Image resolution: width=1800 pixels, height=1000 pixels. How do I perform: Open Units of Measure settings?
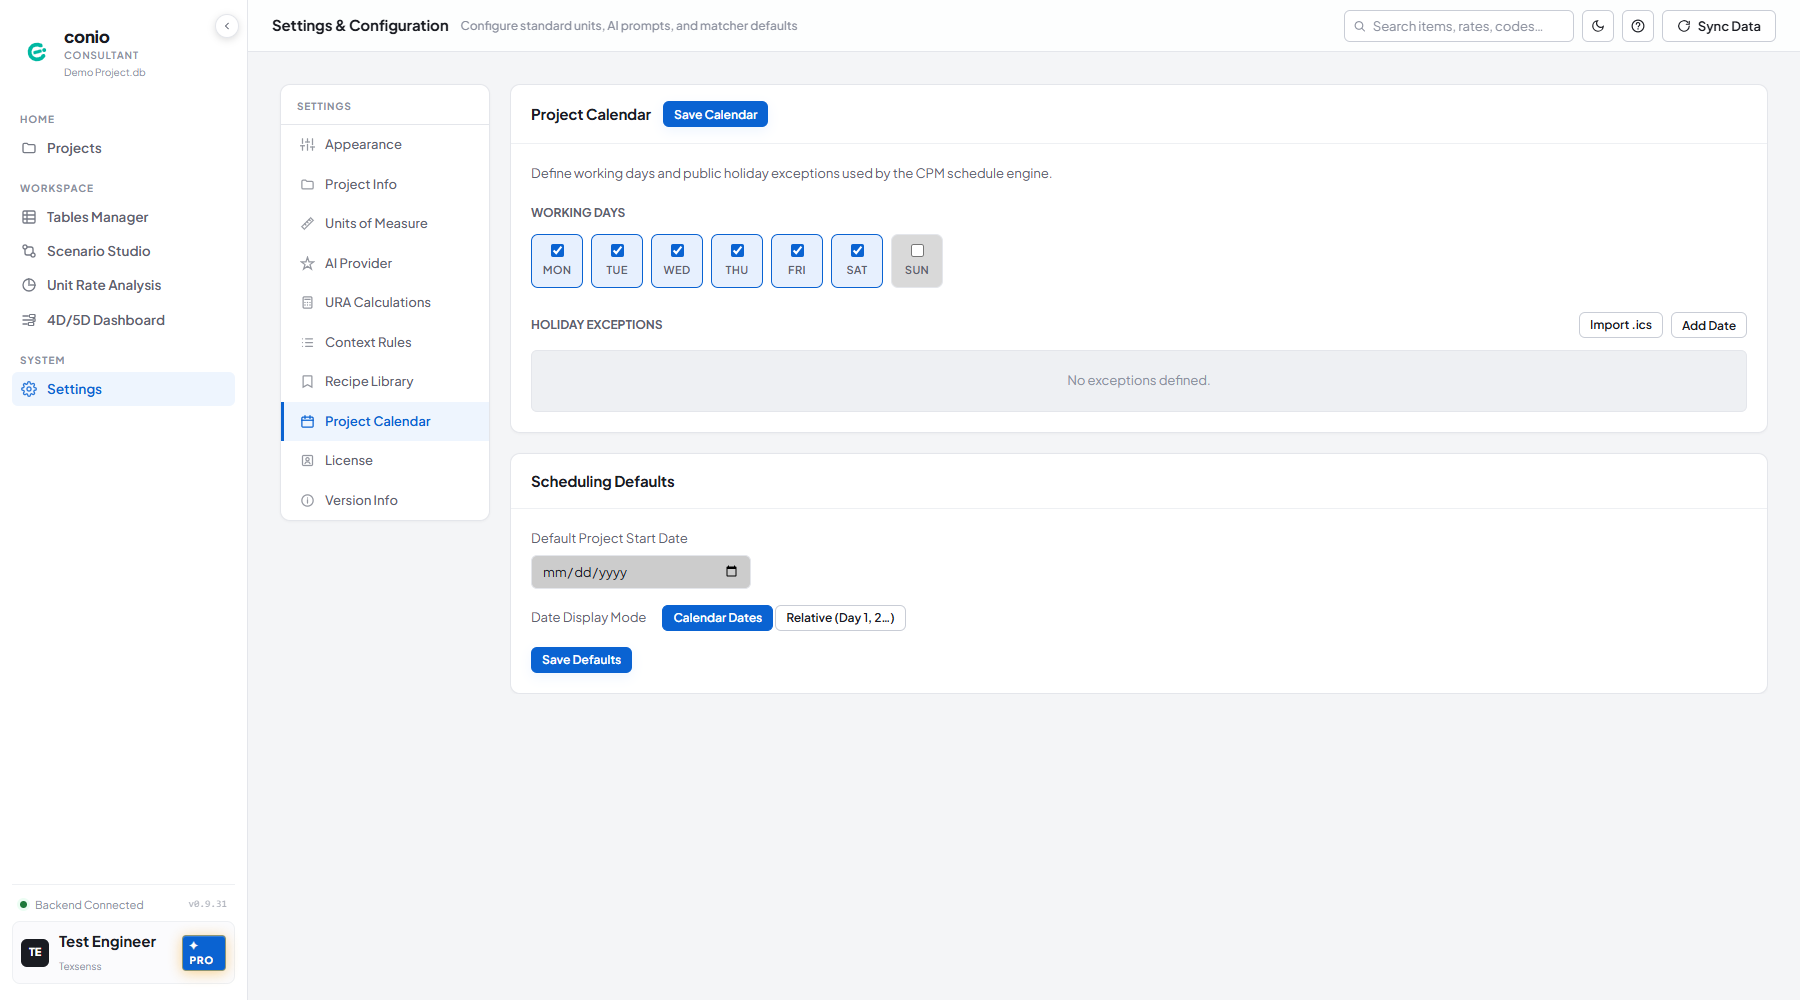(x=385, y=224)
